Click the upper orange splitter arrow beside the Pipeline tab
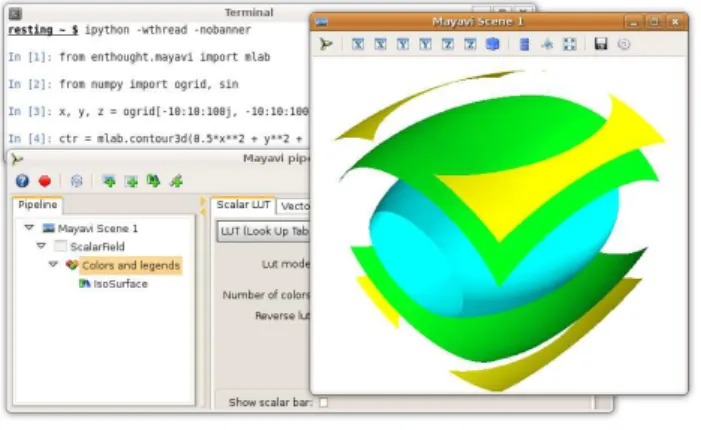The image size is (701, 430). [203, 201]
